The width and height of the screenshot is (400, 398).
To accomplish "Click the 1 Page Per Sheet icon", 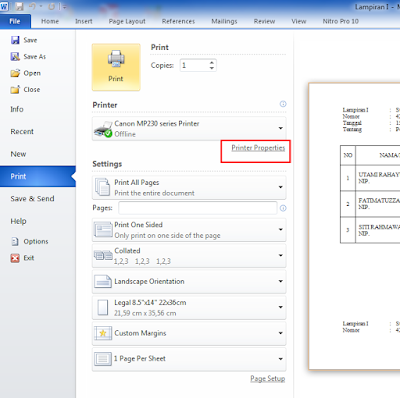I will tap(103, 359).
